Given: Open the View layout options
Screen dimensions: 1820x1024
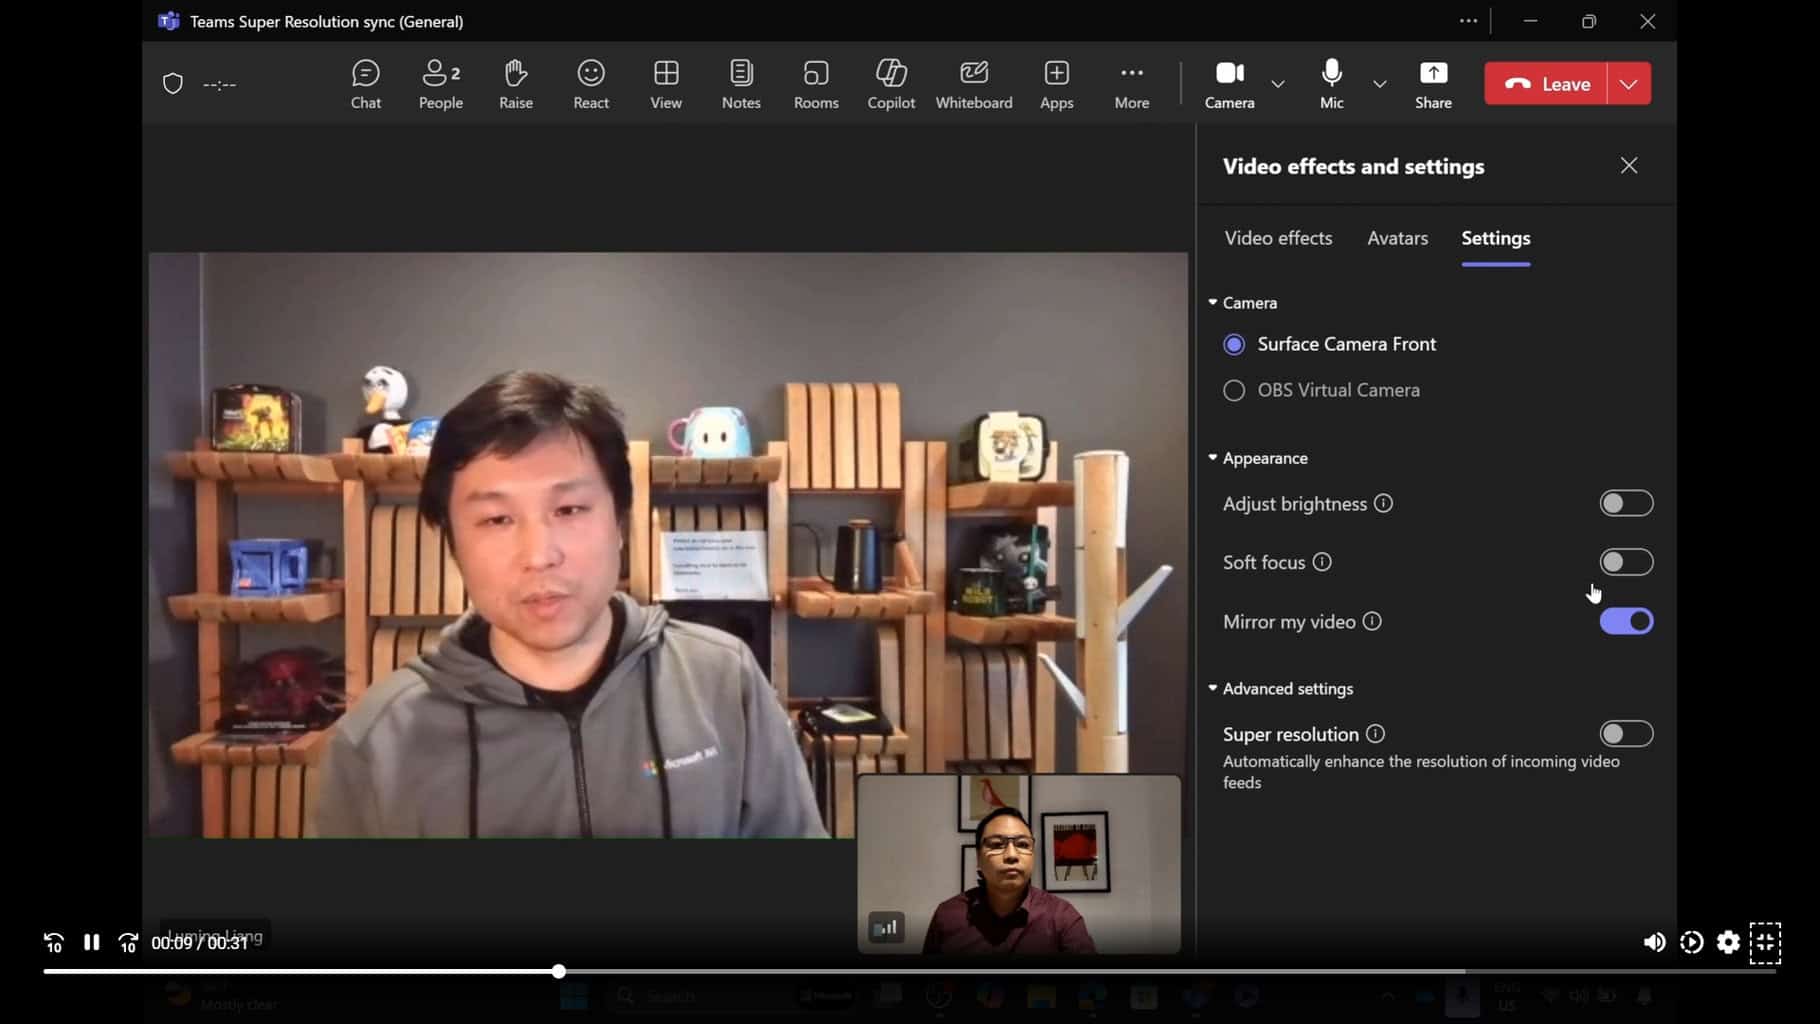Looking at the screenshot, I should pyautogui.click(x=666, y=84).
